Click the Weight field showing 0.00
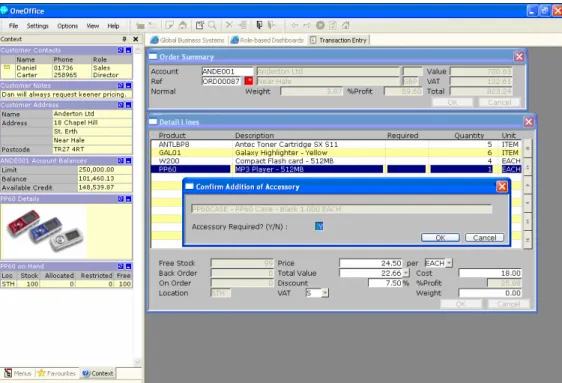Viewport: 562px width, 383px height. 490,293
